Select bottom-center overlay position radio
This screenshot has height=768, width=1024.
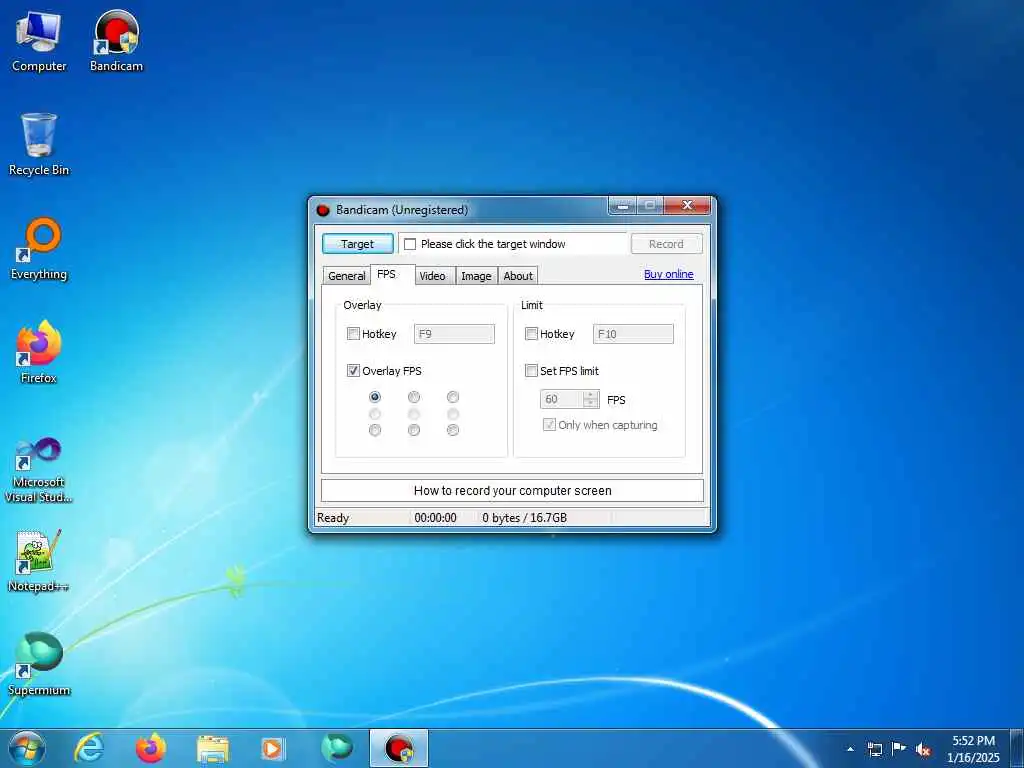[x=414, y=430]
